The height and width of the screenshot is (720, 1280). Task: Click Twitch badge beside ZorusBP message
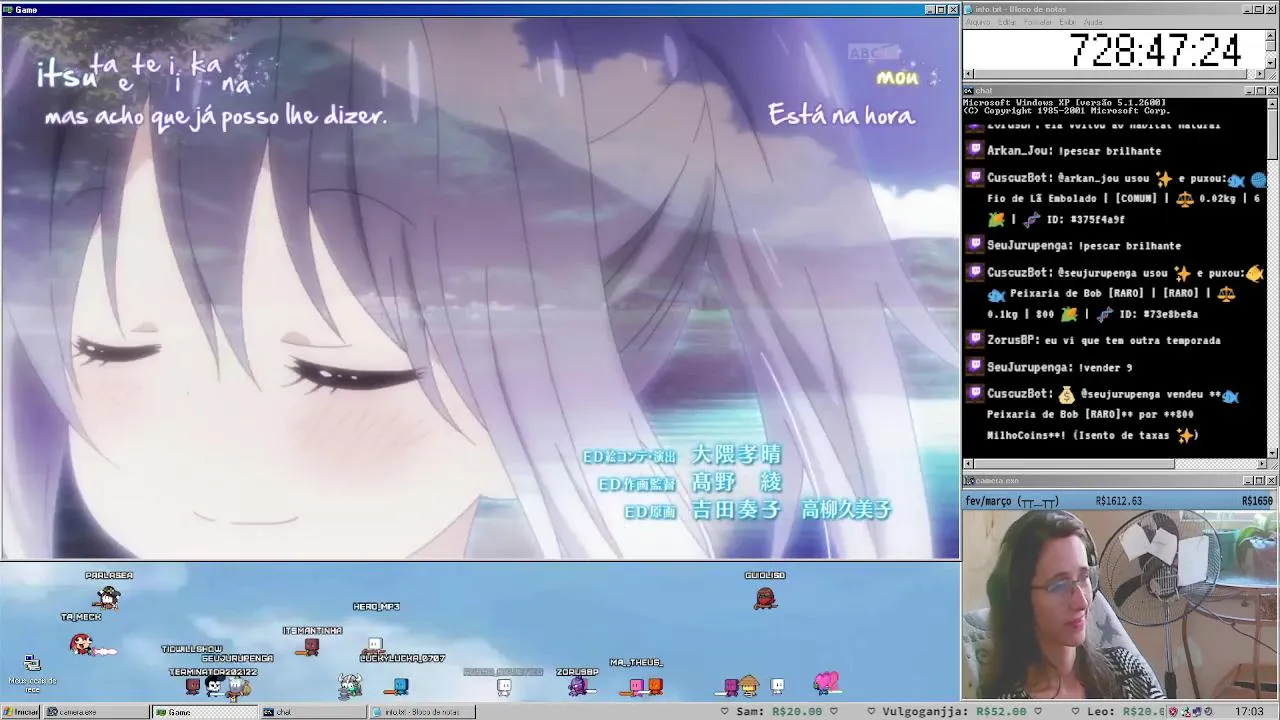975,340
